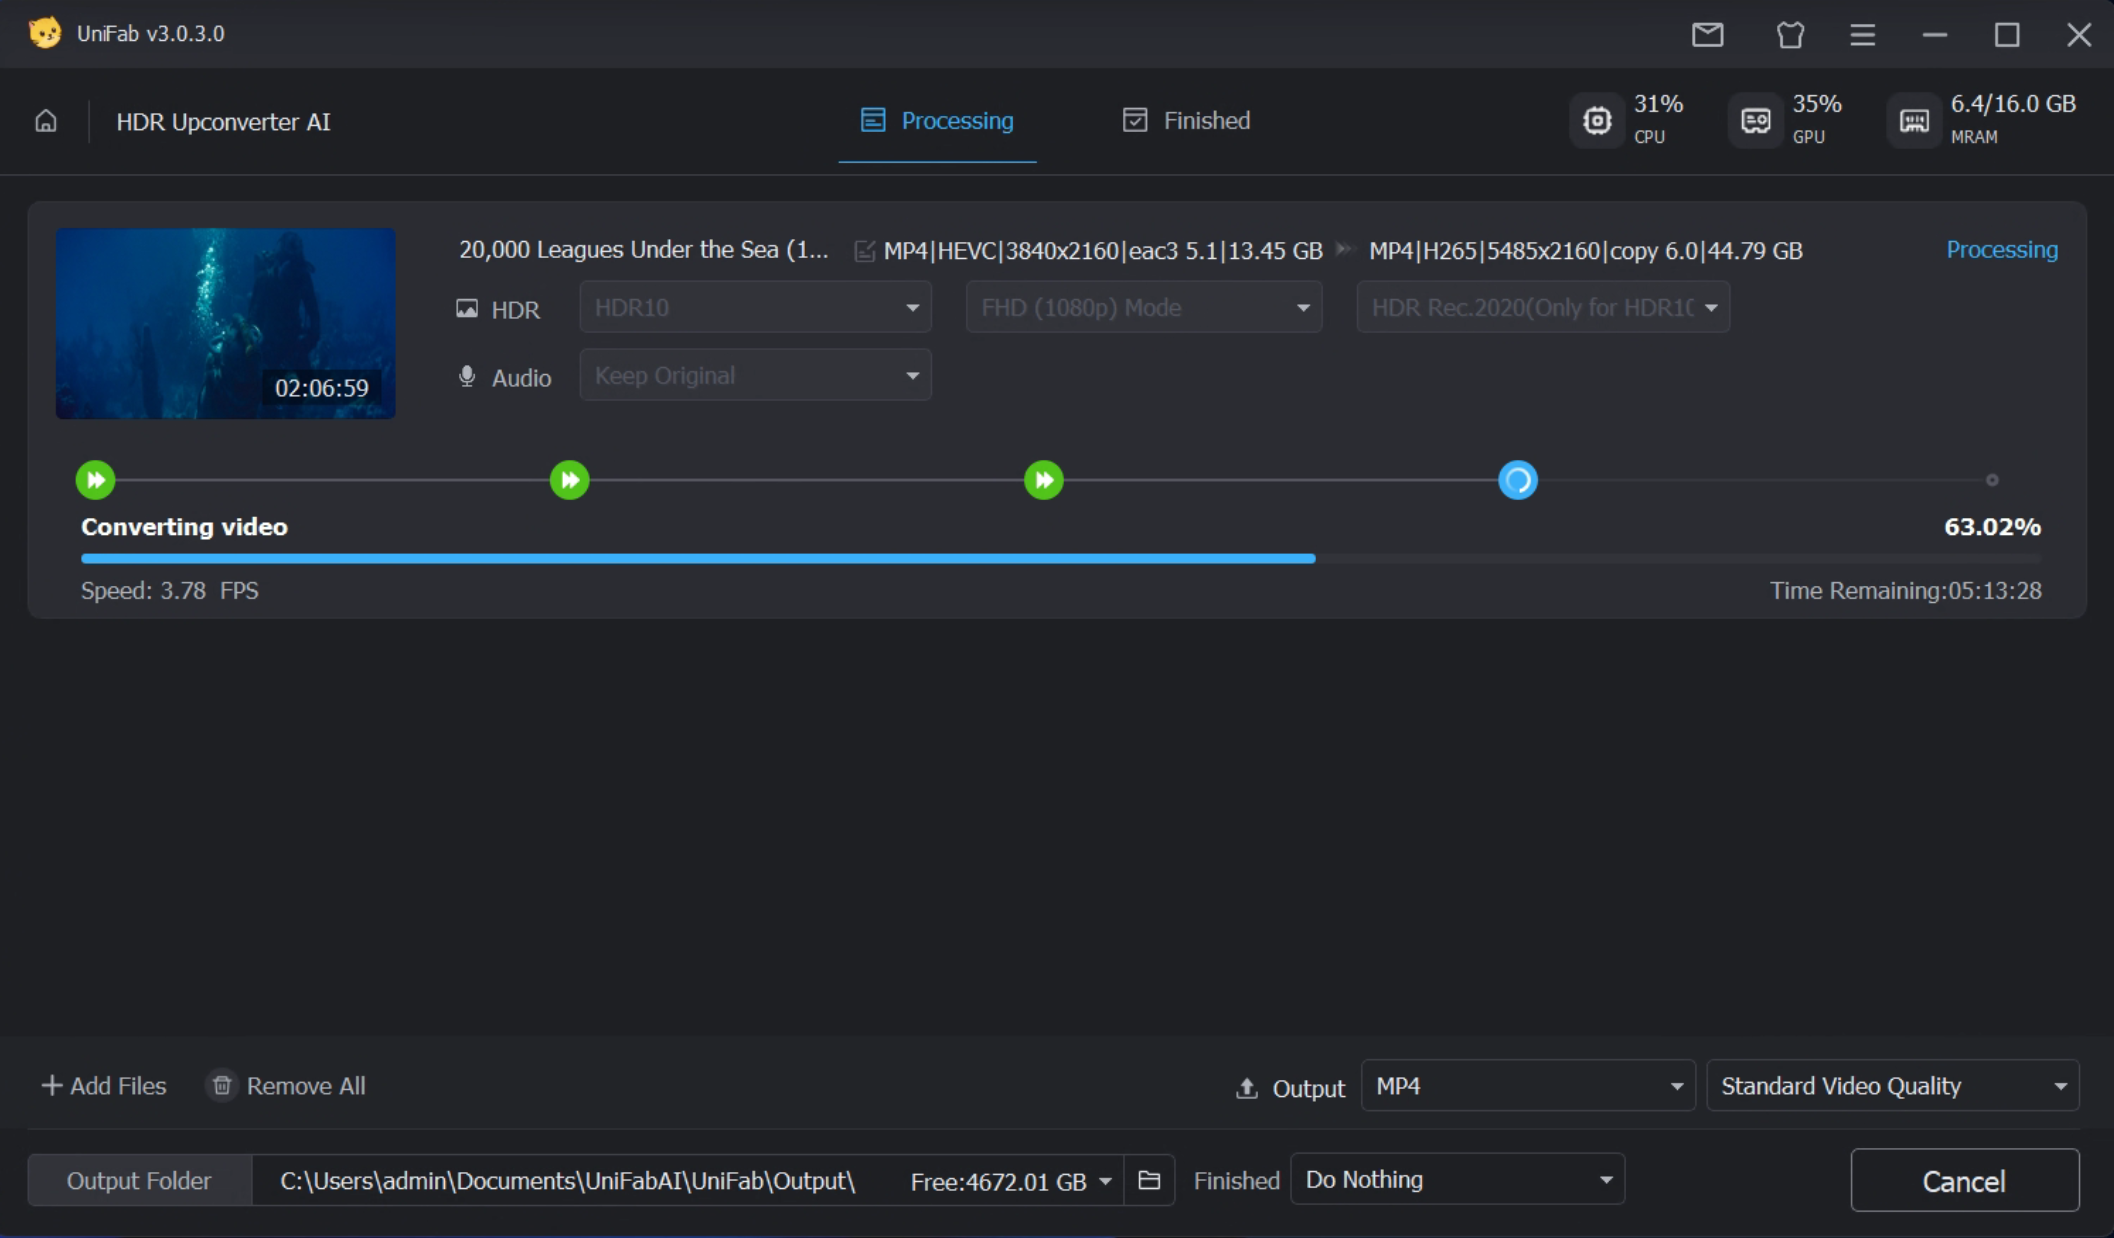Switch to the Processing tab
This screenshot has width=2114, height=1238.
(937, 121)
